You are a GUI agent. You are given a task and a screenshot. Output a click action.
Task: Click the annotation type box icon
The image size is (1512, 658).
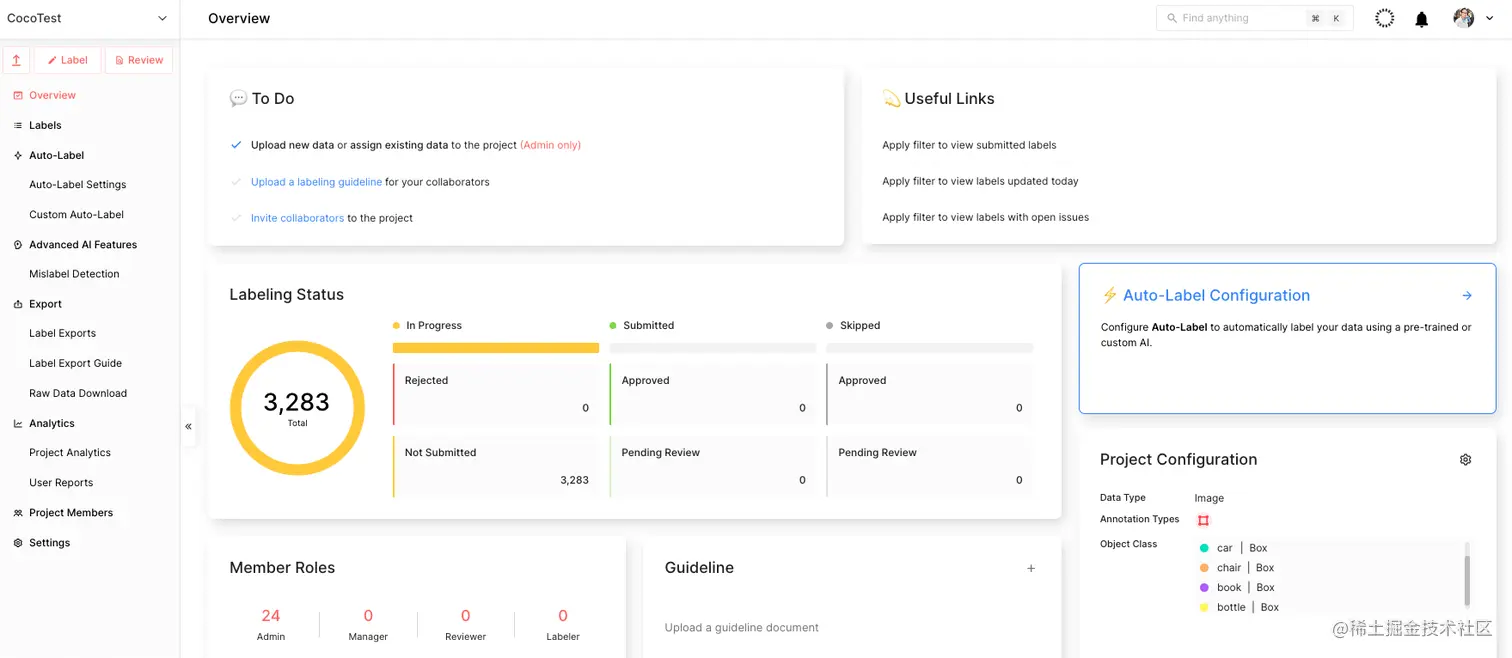(x=1204, y=519)
